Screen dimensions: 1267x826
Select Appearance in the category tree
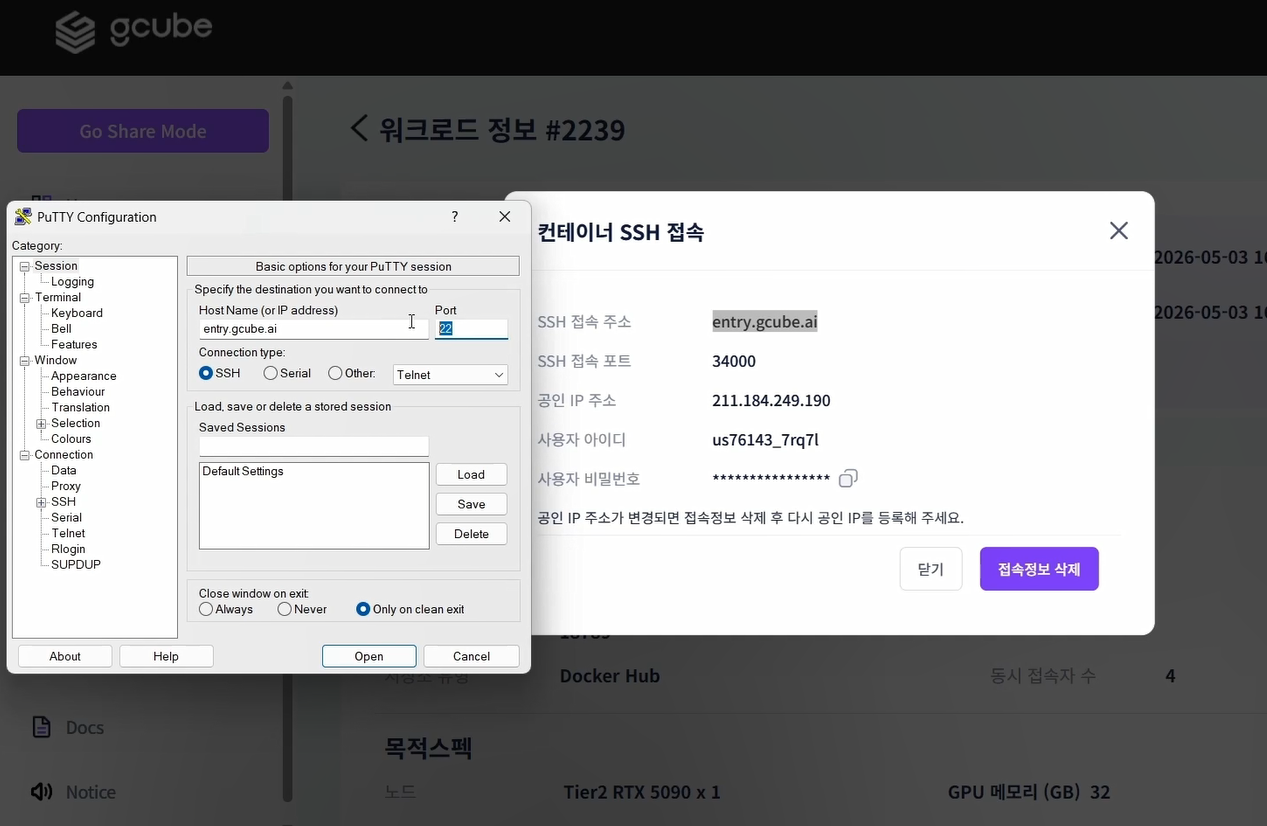coord(84,376)
